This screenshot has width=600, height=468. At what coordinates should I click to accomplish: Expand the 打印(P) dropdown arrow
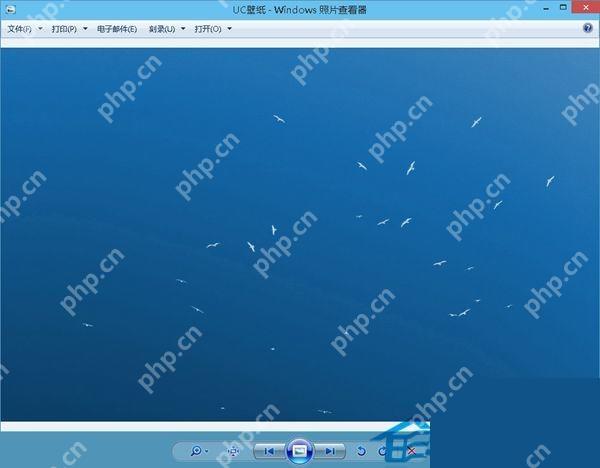[x=85, y=29]
